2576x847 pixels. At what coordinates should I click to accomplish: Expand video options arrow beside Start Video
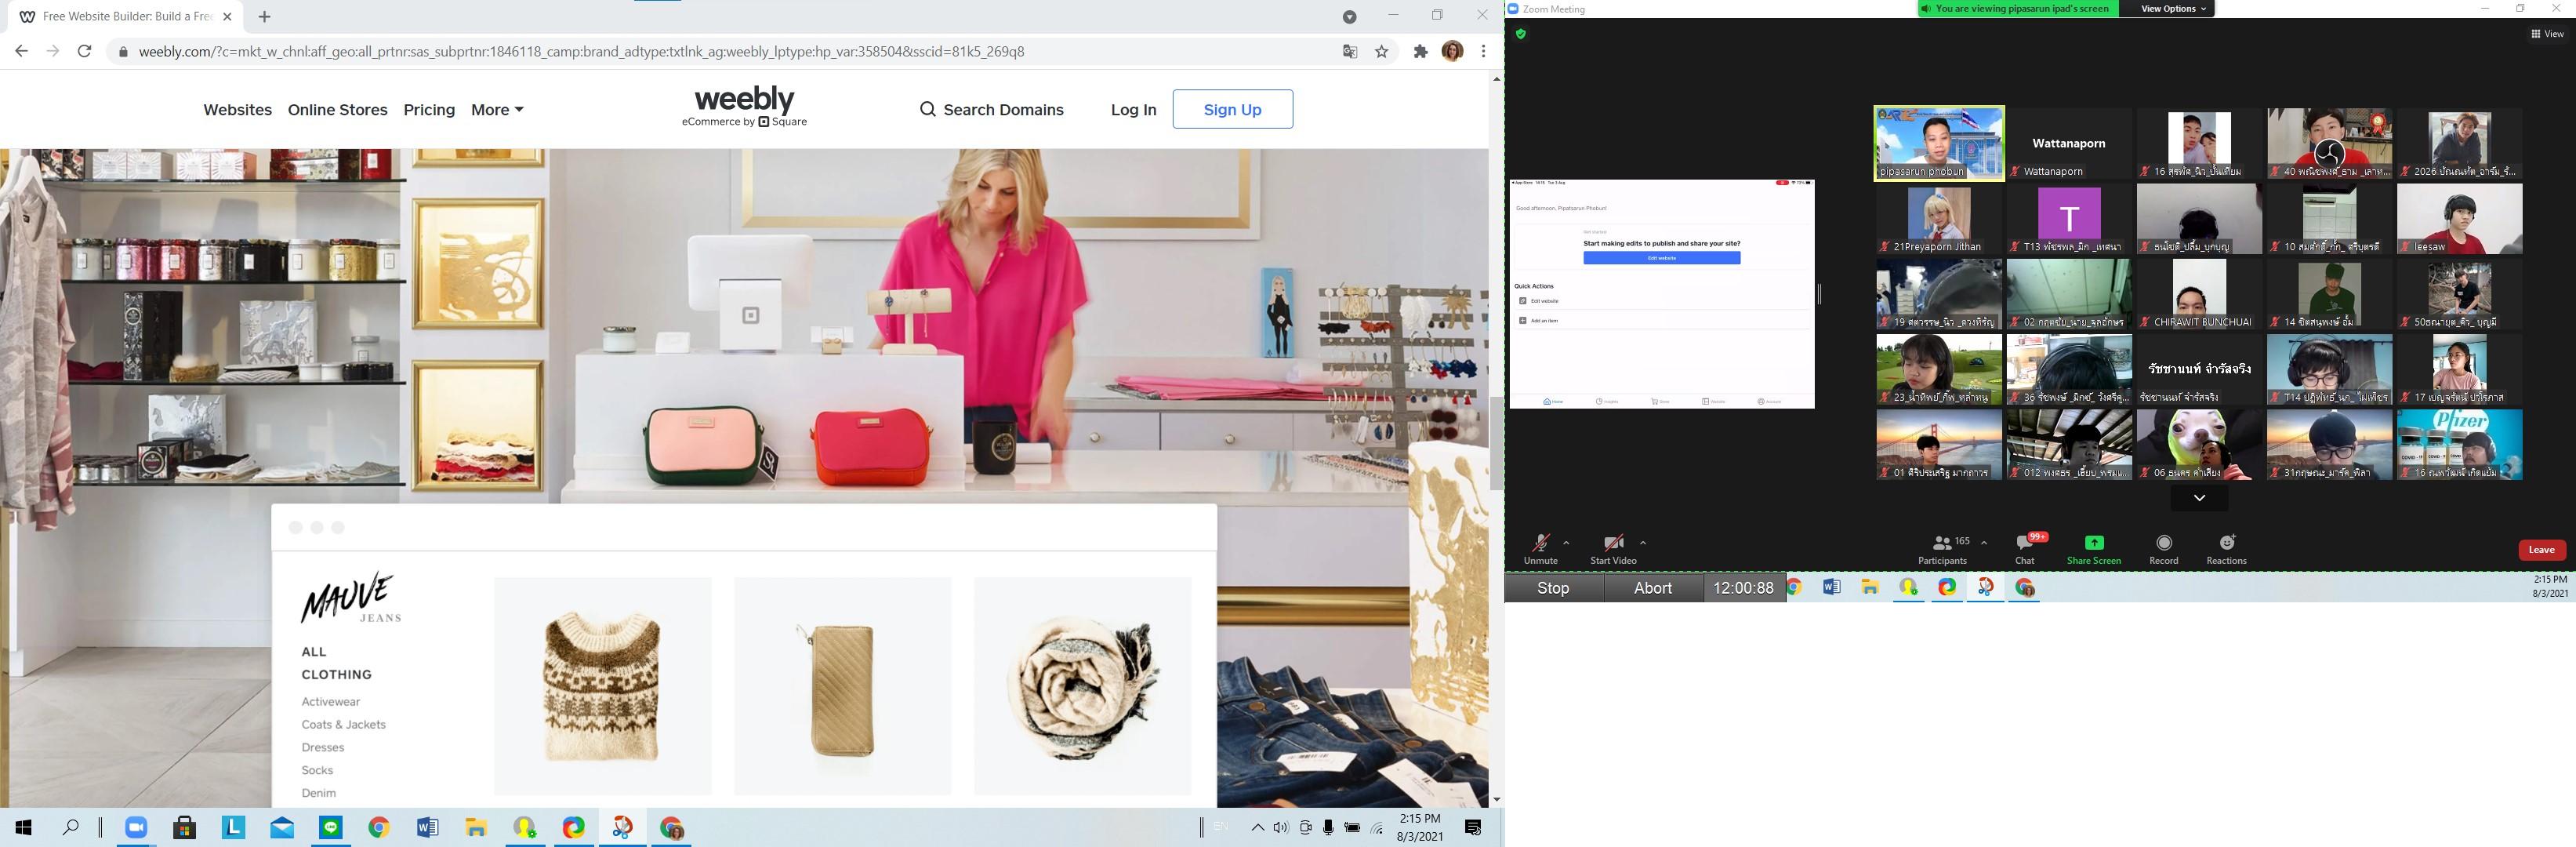1643,543
